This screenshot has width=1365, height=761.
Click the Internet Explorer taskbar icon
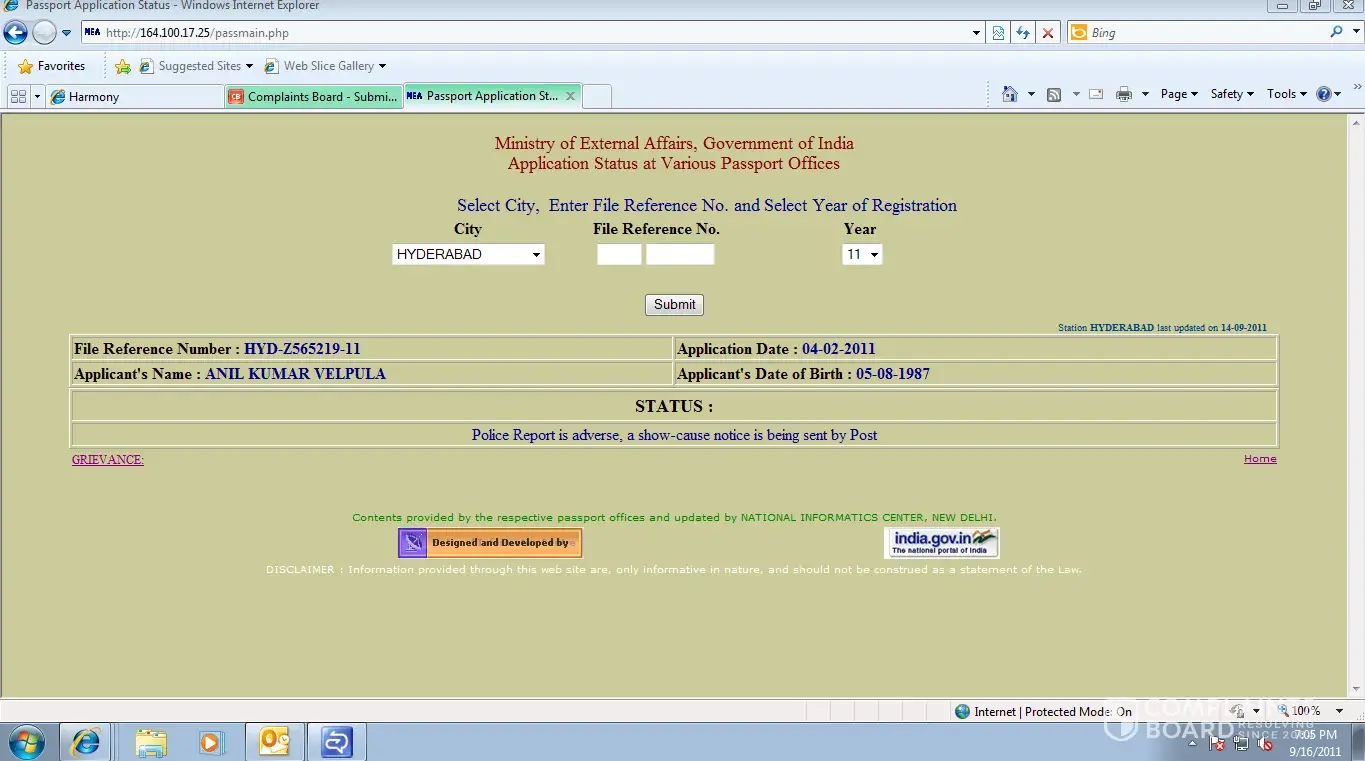86,742
